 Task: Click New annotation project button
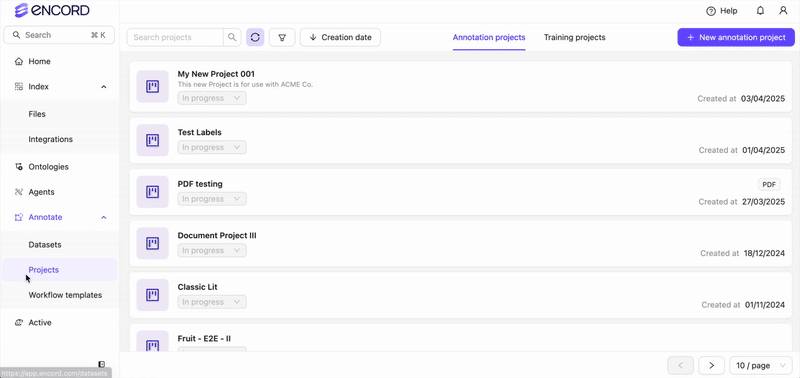tap(736, 37)
